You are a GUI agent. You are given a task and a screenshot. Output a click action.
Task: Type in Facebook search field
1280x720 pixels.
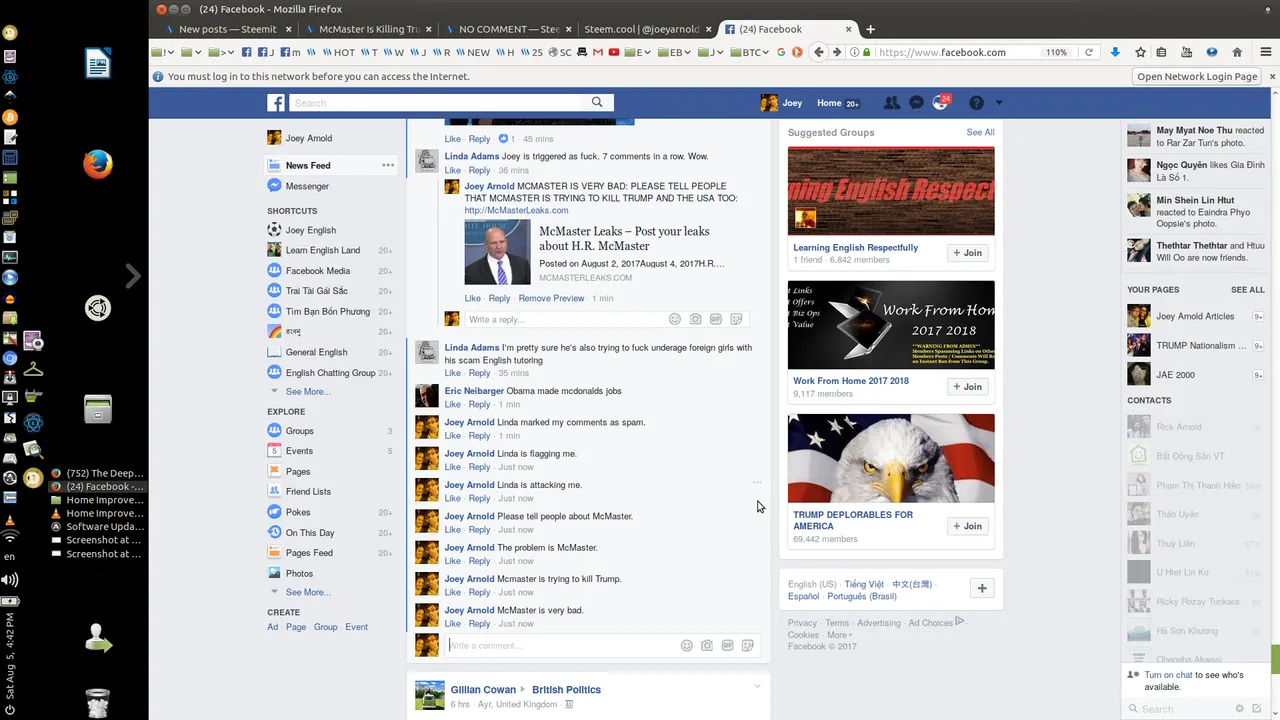pos(437,102)
